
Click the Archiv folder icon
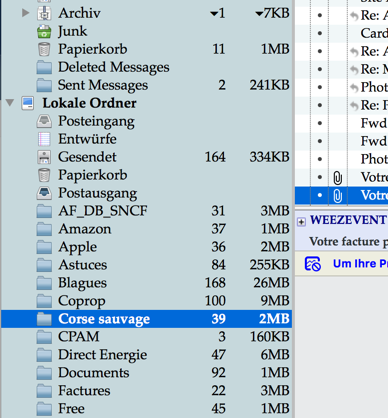44,13
